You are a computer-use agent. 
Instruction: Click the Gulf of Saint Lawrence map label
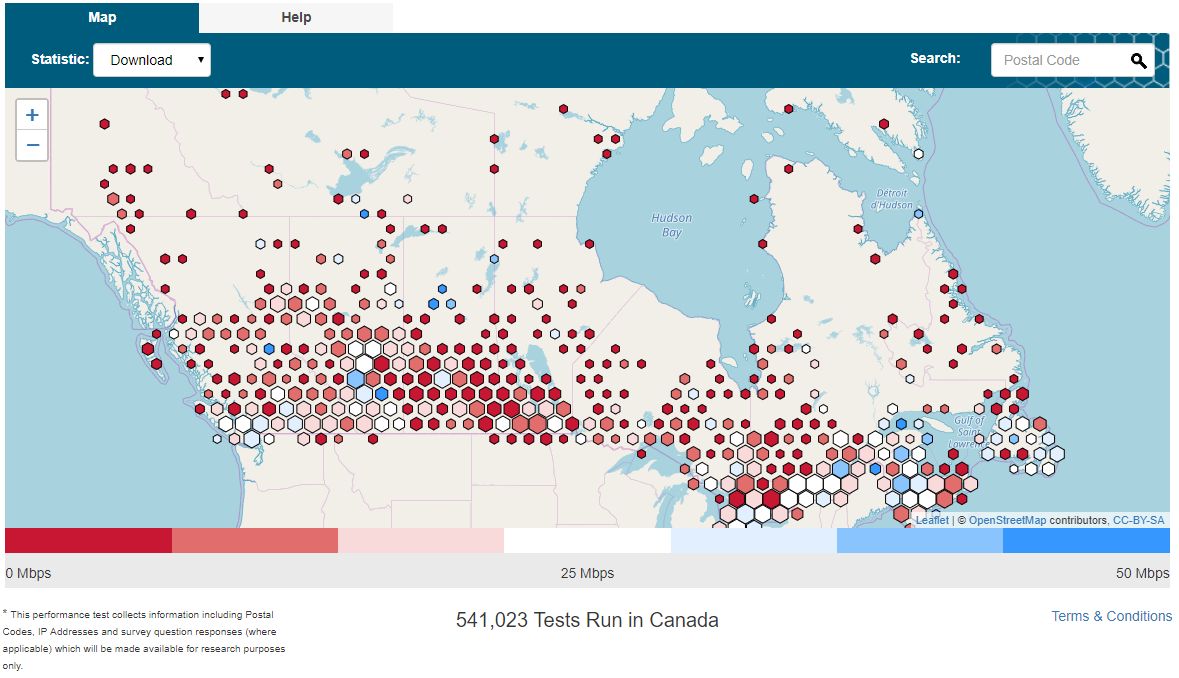[x=970, y=432]
